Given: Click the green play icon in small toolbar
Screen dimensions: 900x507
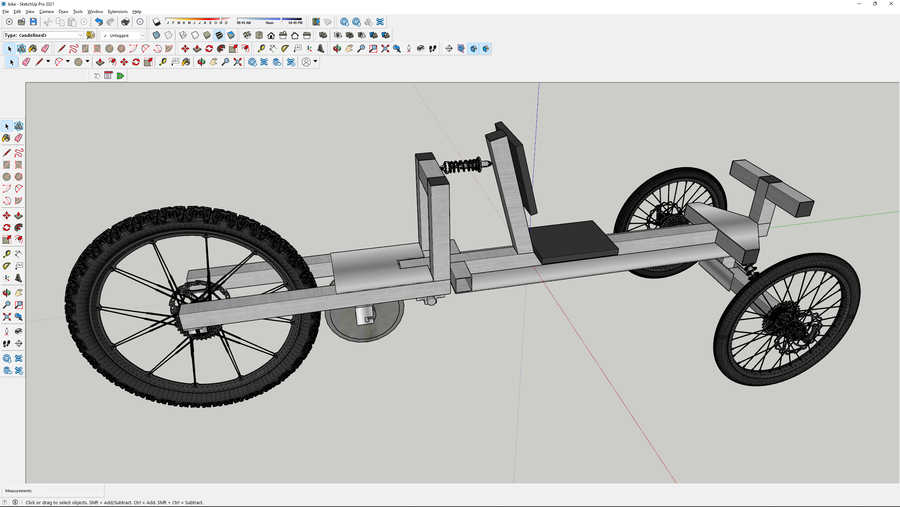Looking at the screenshot, I should [121, 75].
